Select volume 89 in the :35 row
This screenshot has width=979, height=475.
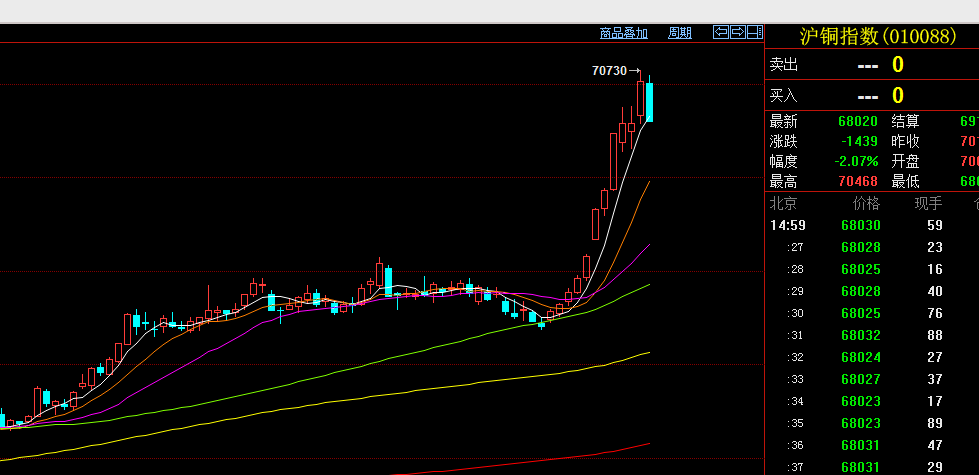click(935, 423)
